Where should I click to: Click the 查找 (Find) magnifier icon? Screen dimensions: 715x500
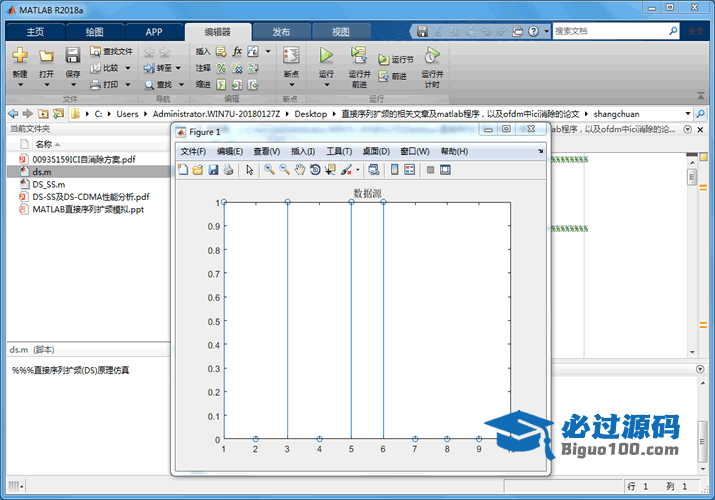point(149,85)
